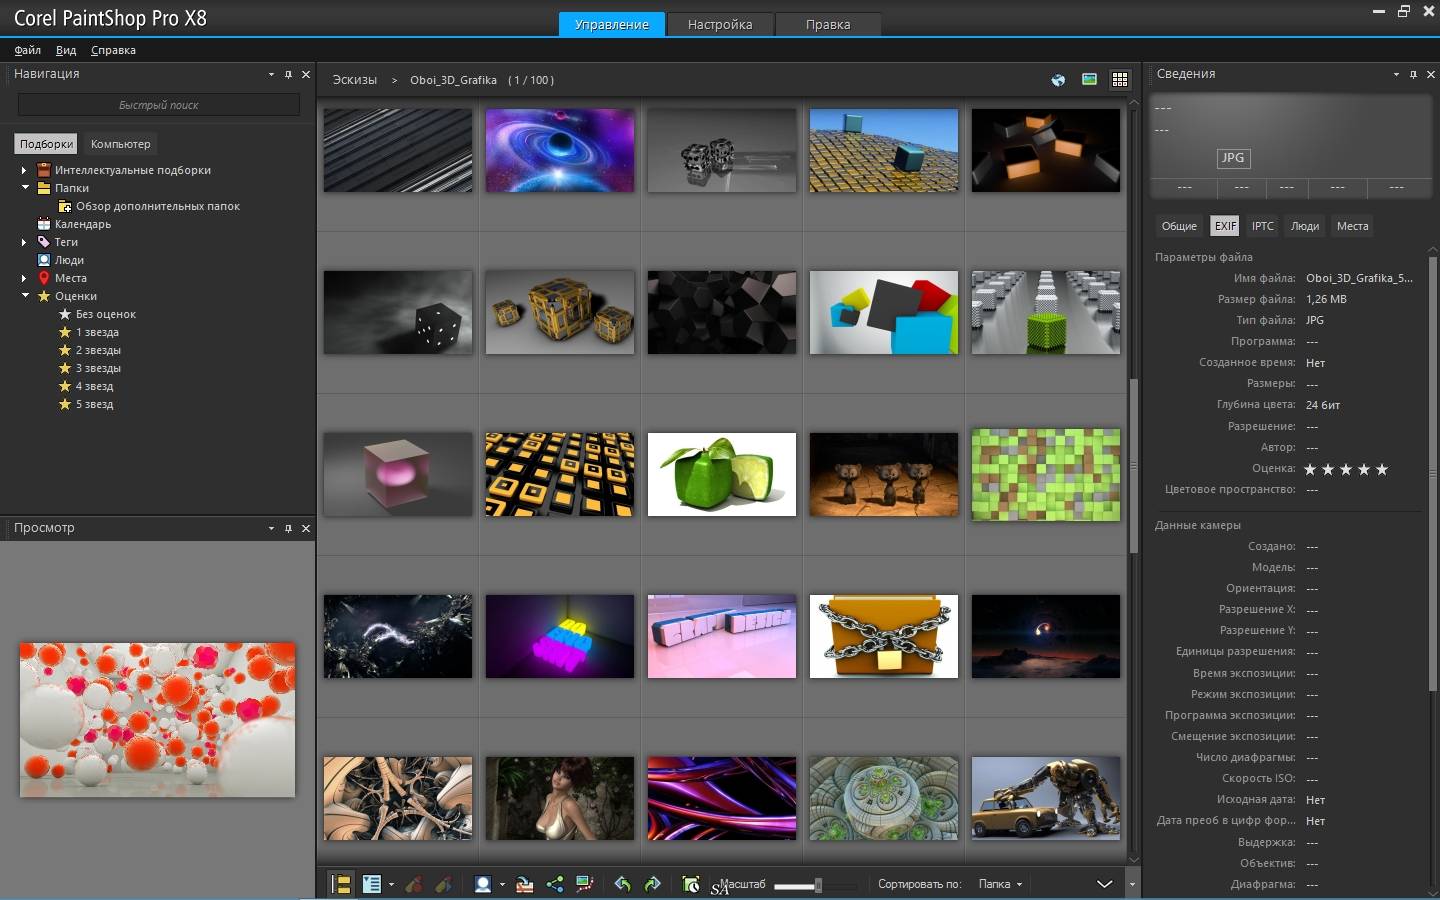Select the Без оценок rating filter
This screenshot has width=1440, height=900.
(x=106, y=314)
